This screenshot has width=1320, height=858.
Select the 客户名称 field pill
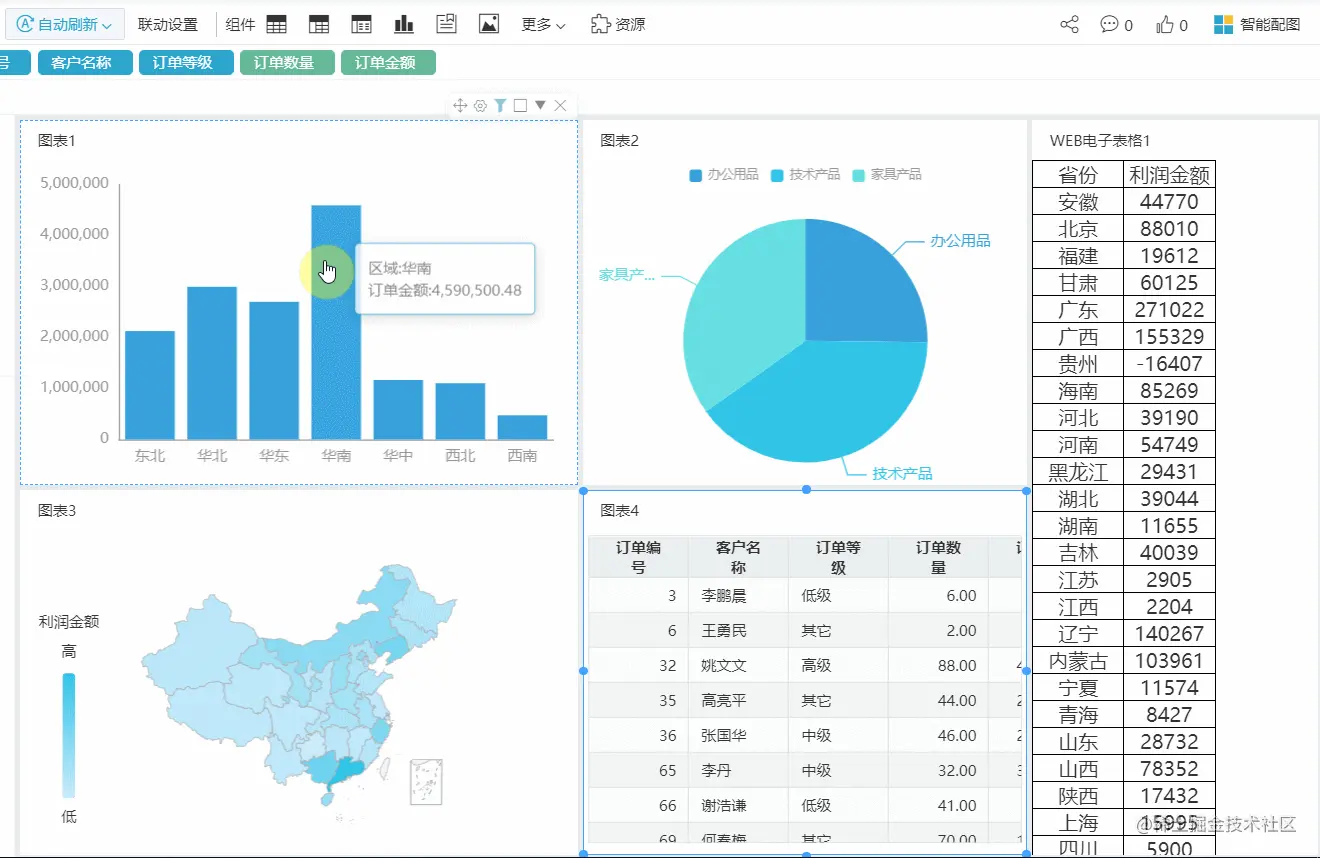click(x=85, y=63)
